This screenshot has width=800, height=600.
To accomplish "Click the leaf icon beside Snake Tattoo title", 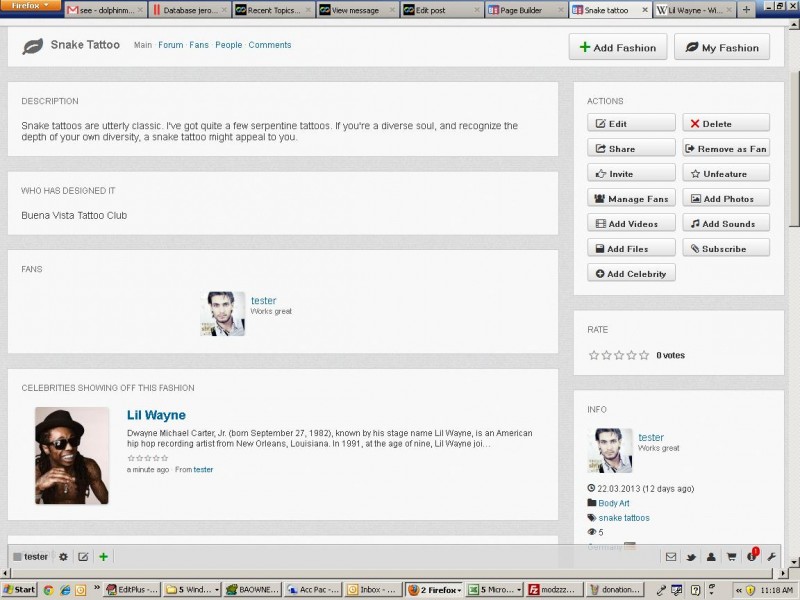I will [33, 46].
